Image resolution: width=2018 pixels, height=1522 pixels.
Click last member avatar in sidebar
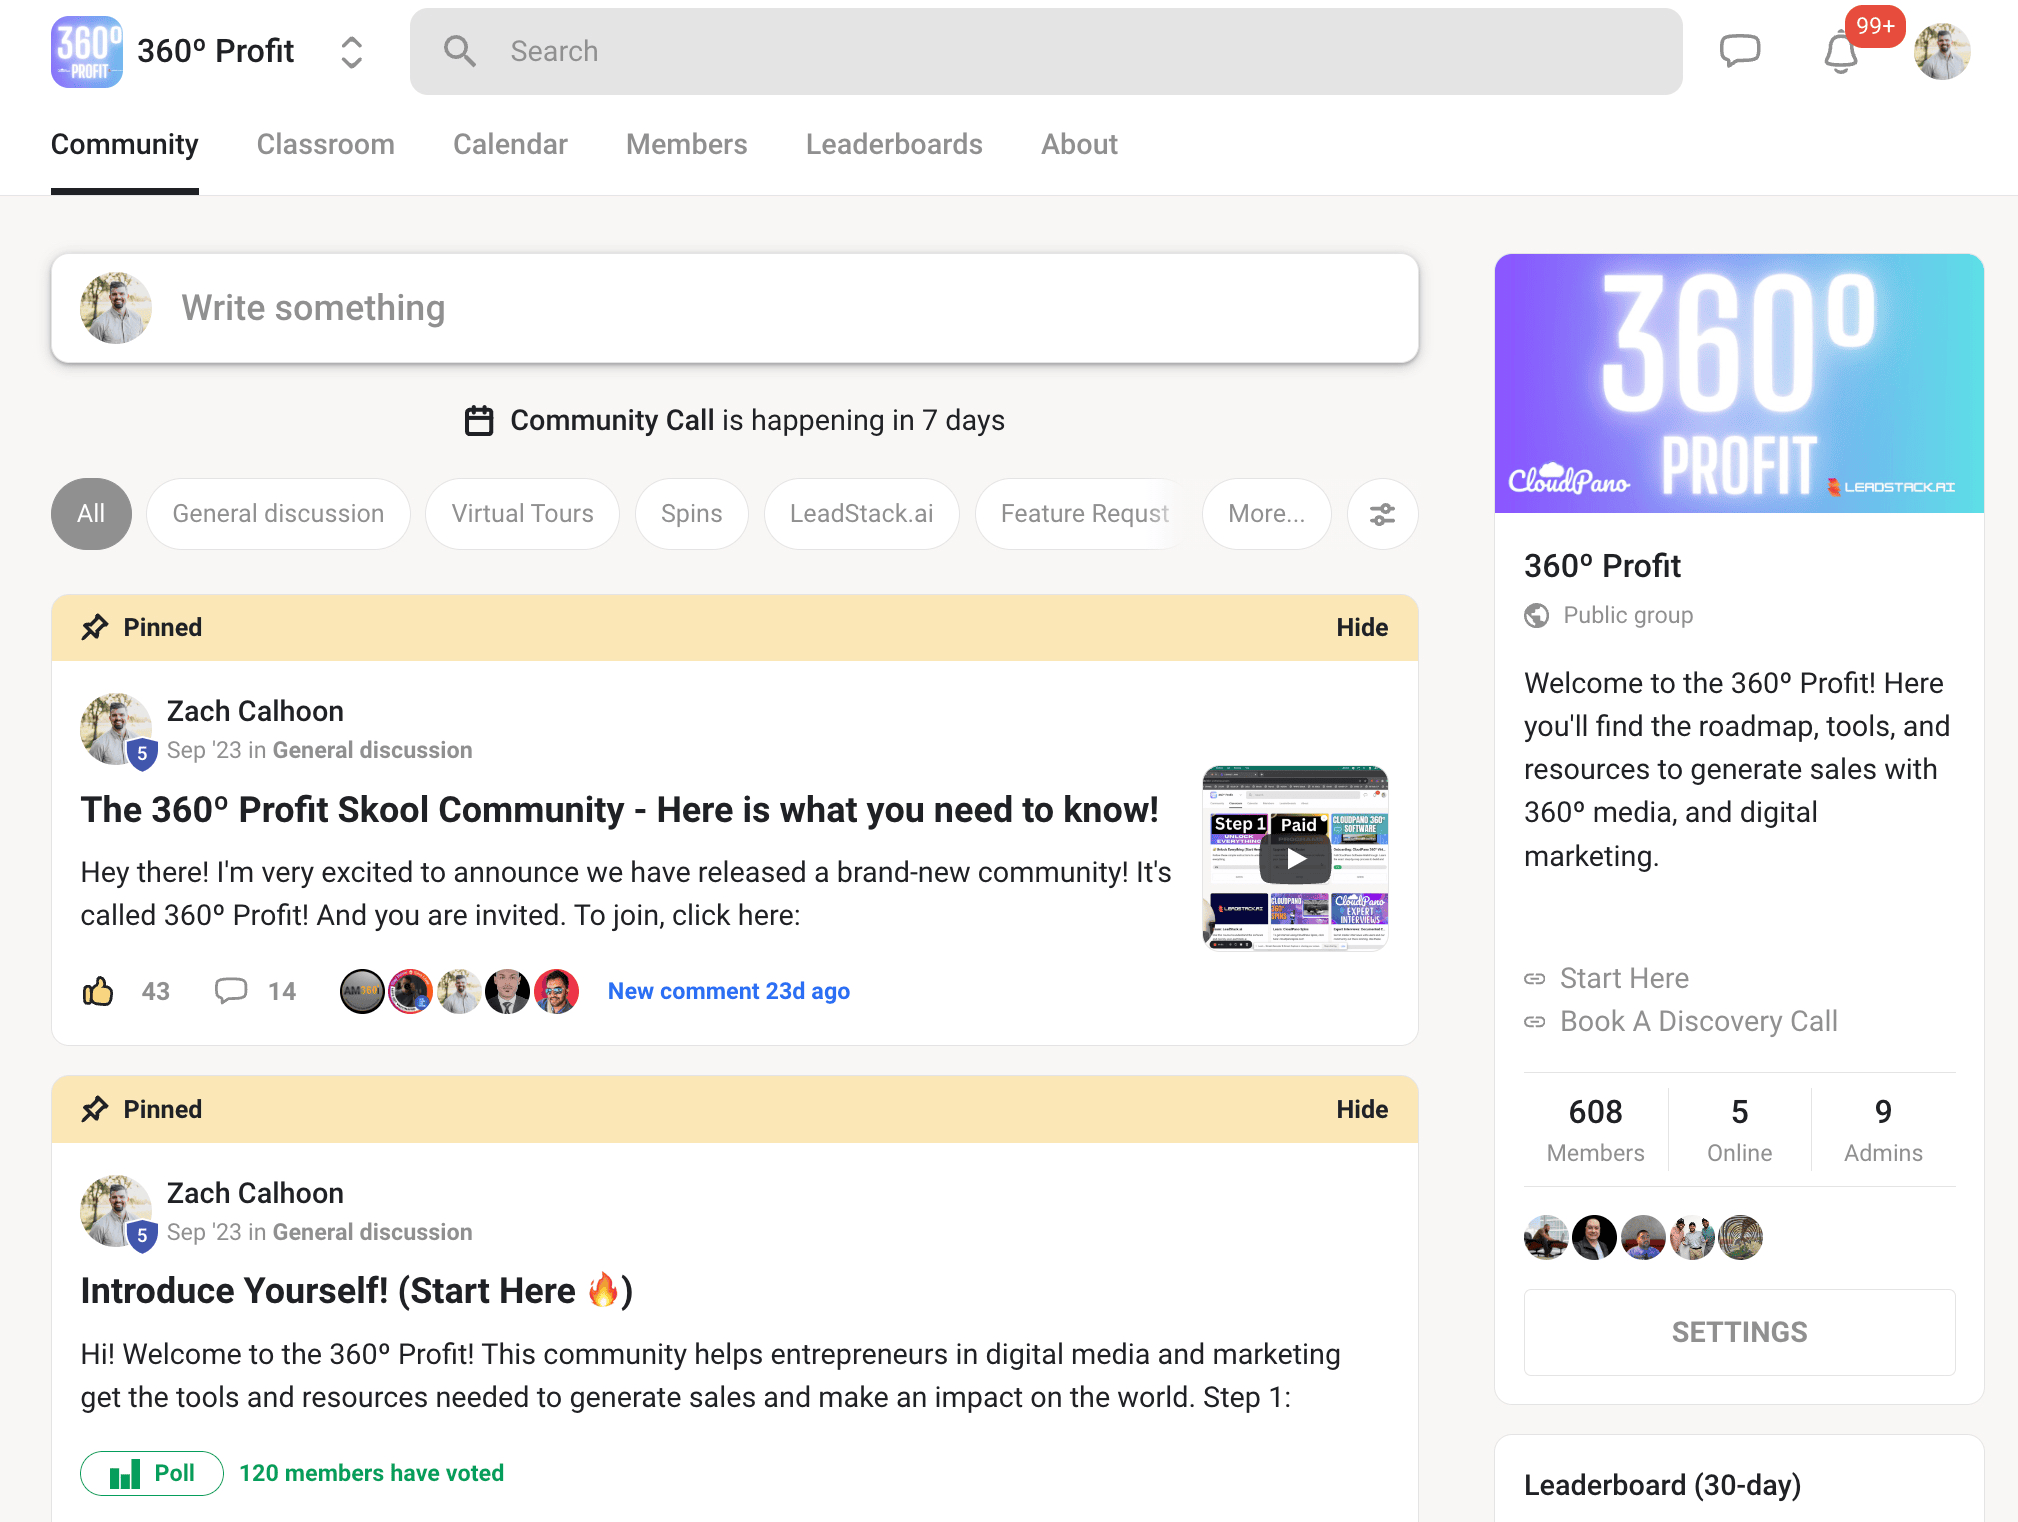(x=1740, y=1238)
